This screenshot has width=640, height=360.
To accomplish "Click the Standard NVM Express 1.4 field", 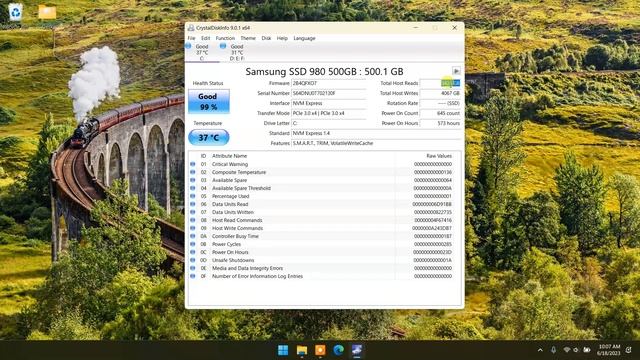I will (x=376, y=133).
